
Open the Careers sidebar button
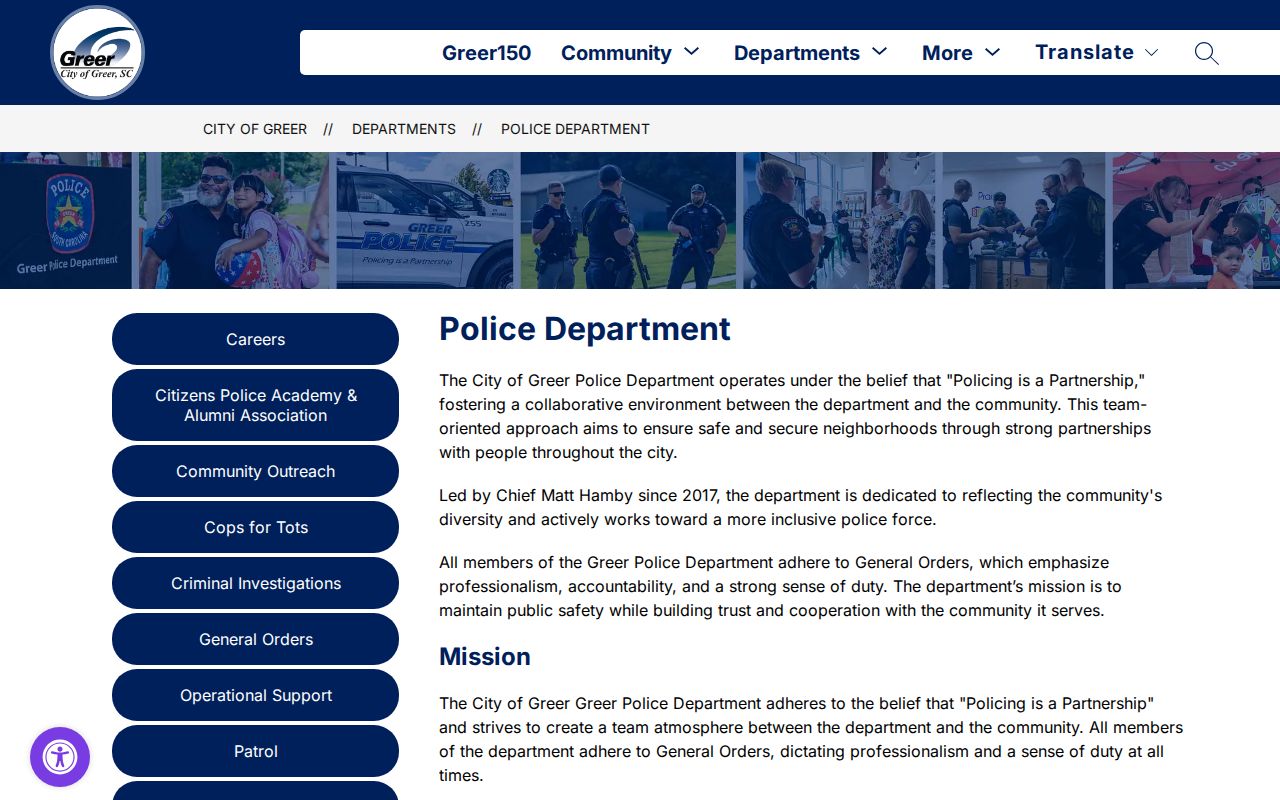pos(255,339)
